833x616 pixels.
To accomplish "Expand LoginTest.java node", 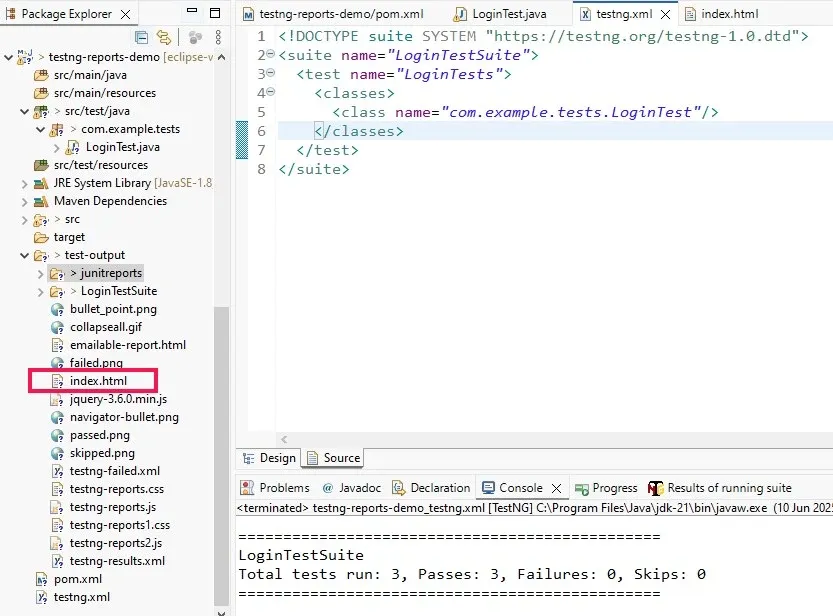I will click(x=56, y=148).
